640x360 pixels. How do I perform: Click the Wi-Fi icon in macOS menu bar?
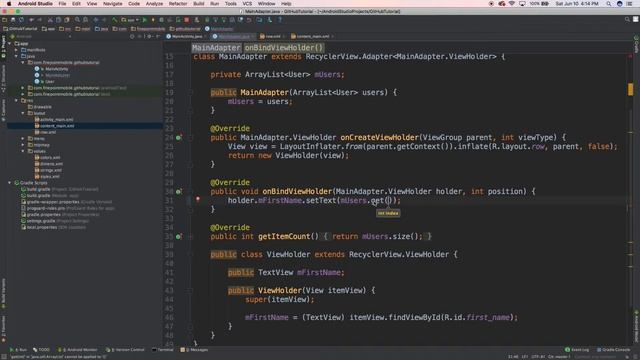pos(512,4)
